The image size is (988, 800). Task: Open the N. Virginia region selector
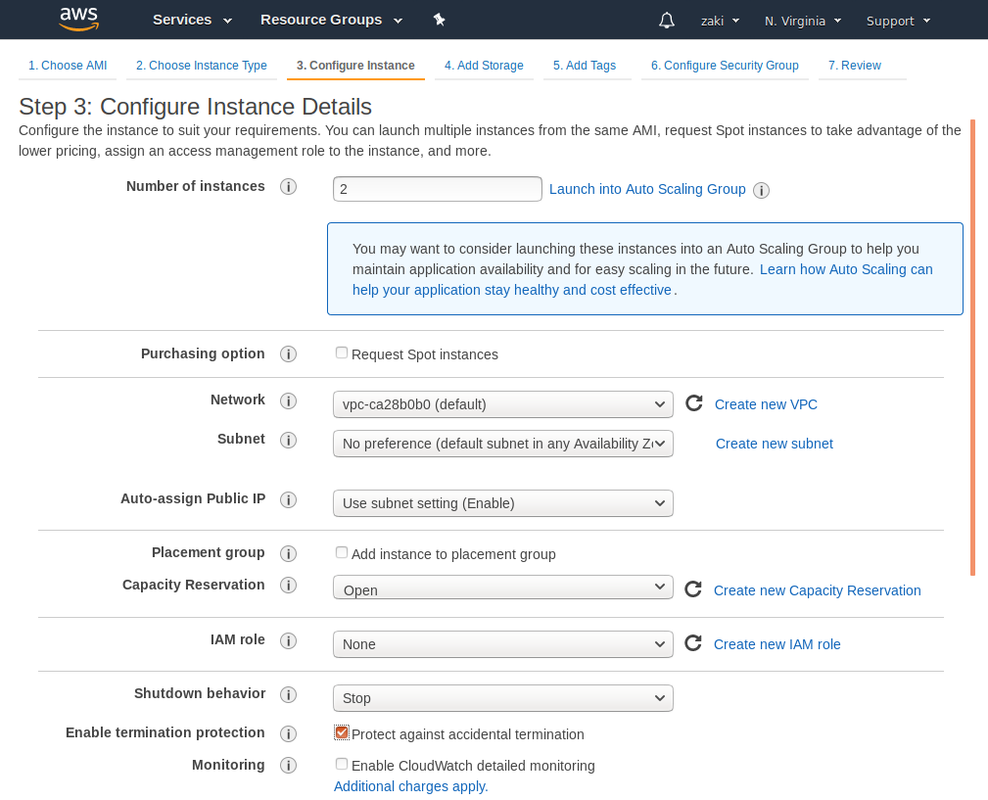803,21
